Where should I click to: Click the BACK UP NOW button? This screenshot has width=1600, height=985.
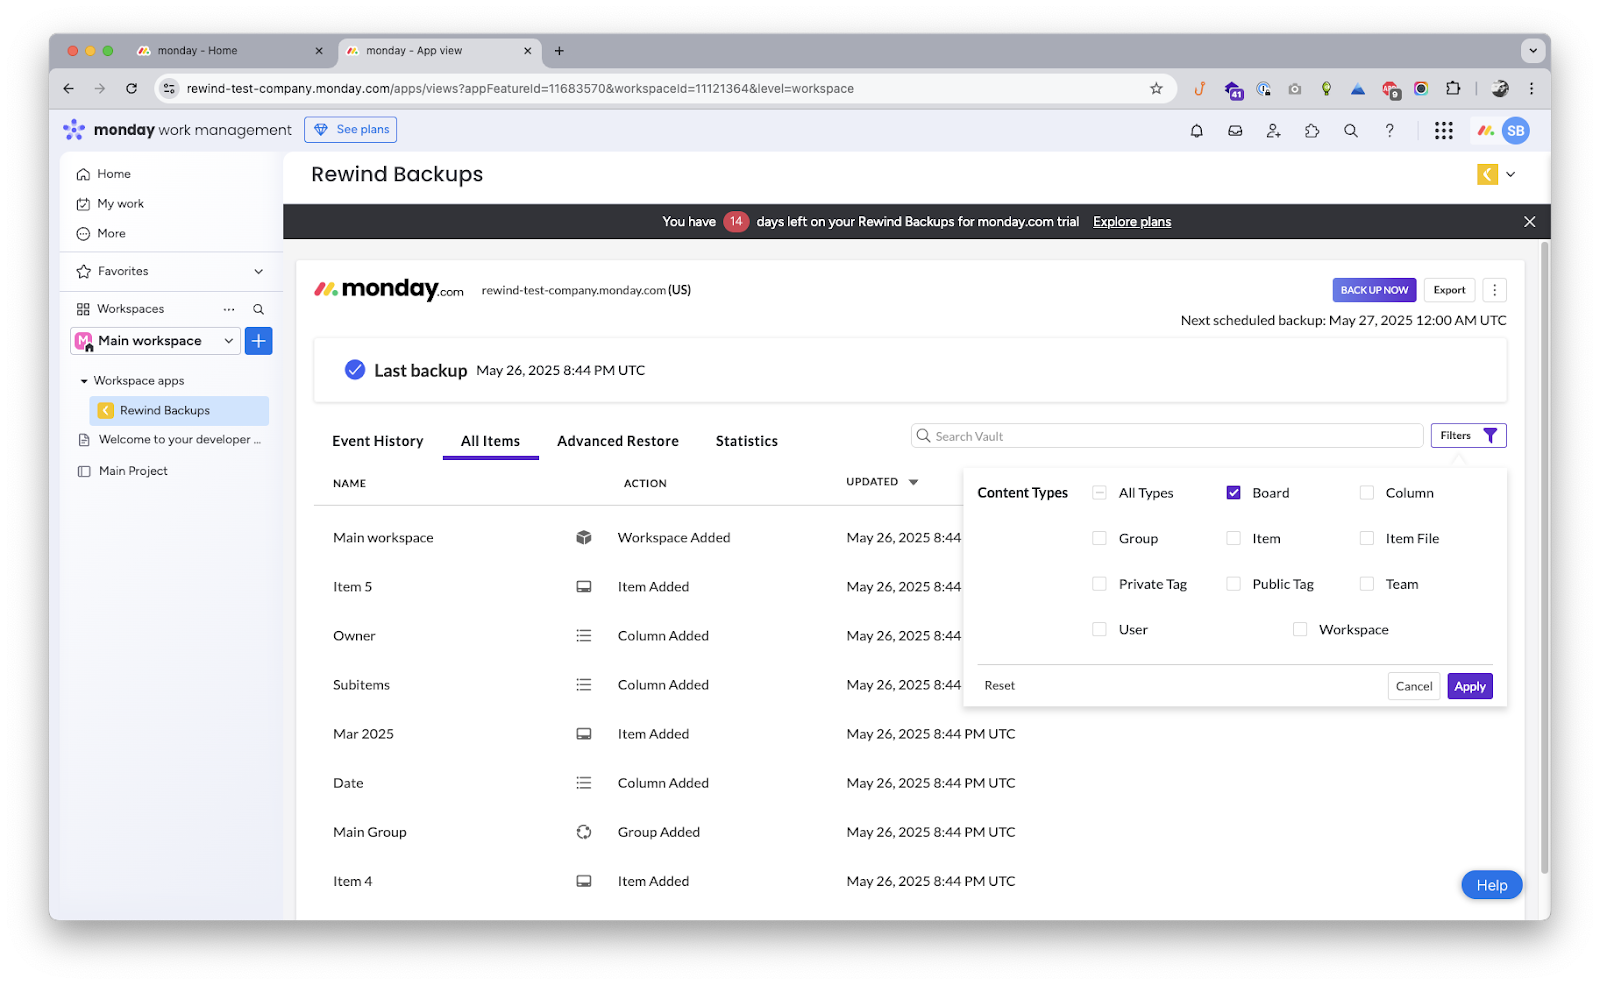coord(1373,290)
